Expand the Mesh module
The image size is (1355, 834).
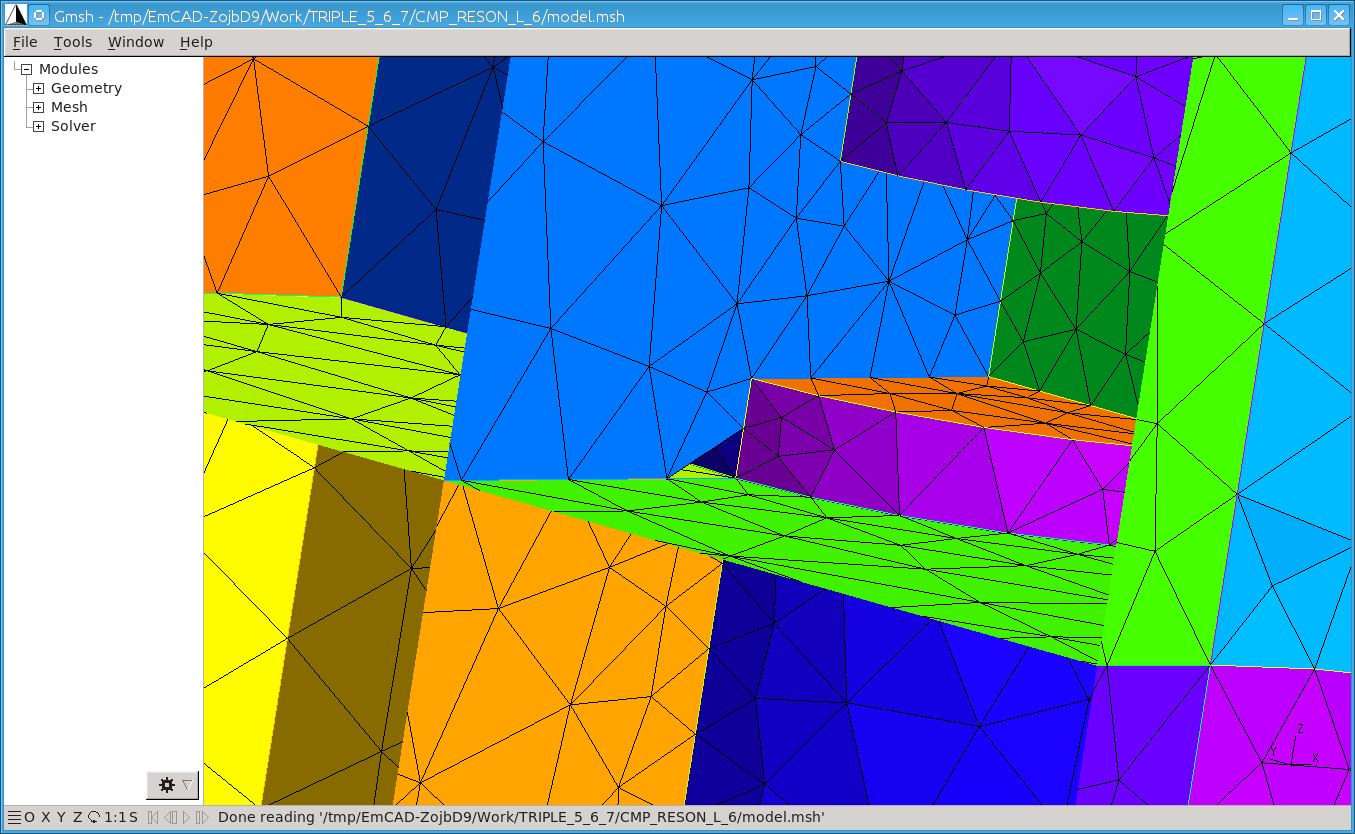coord(38,108)
